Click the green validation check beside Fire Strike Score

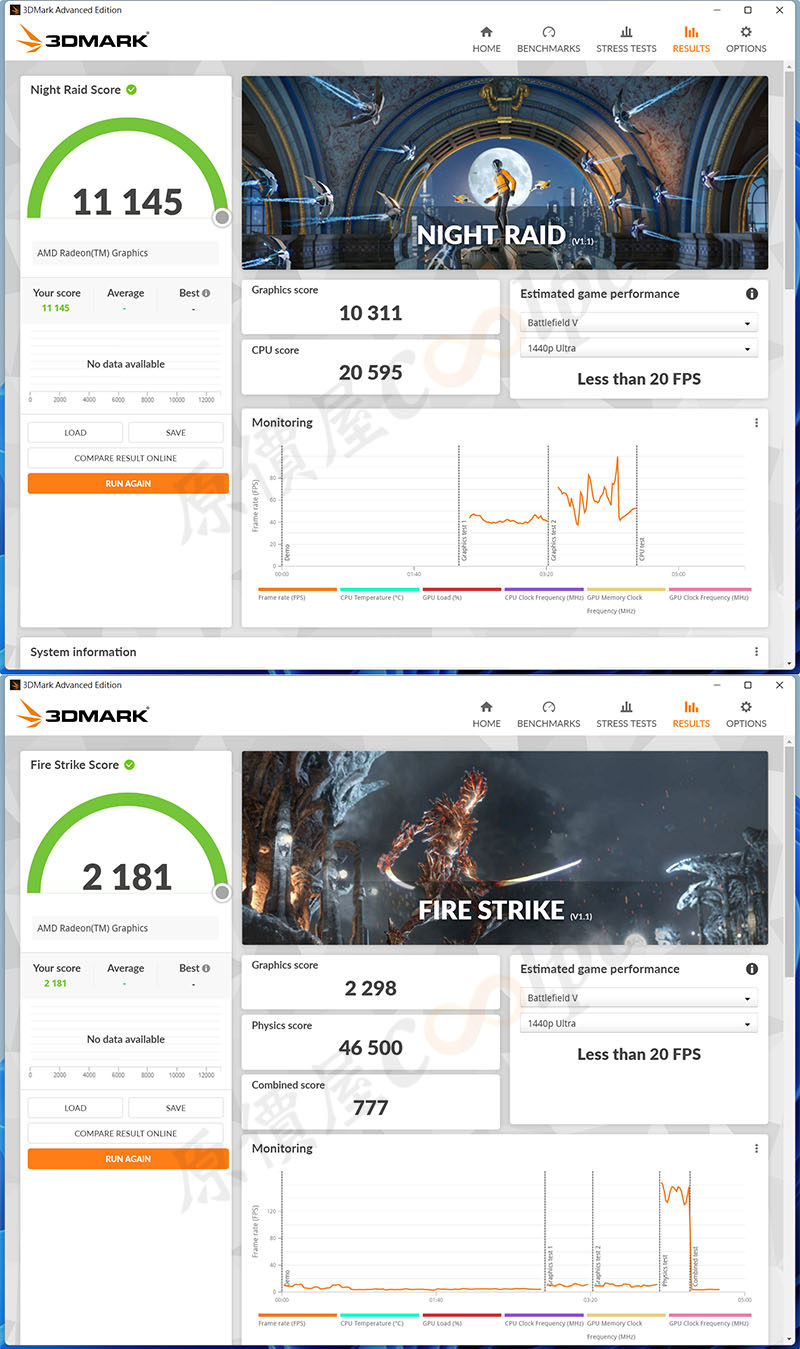tap(129, 765)
